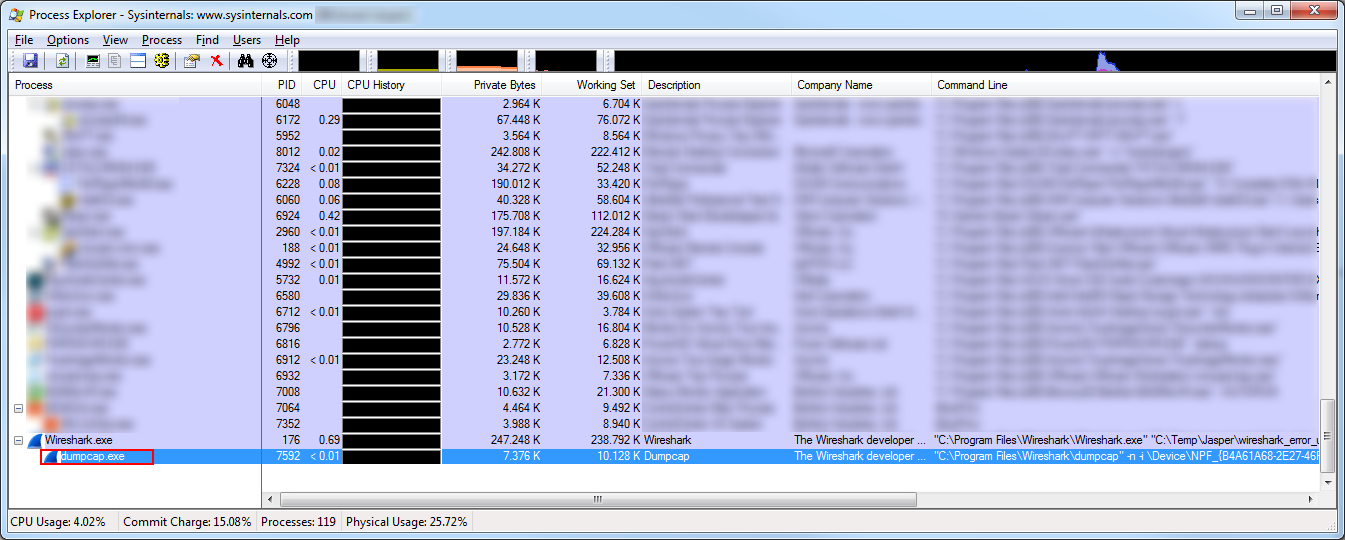Image resolution: width=1345 pixels, height=540 pixels.
Task: Click the crosshair Find Window's Process icon
Action: click(x=269, y=61)
